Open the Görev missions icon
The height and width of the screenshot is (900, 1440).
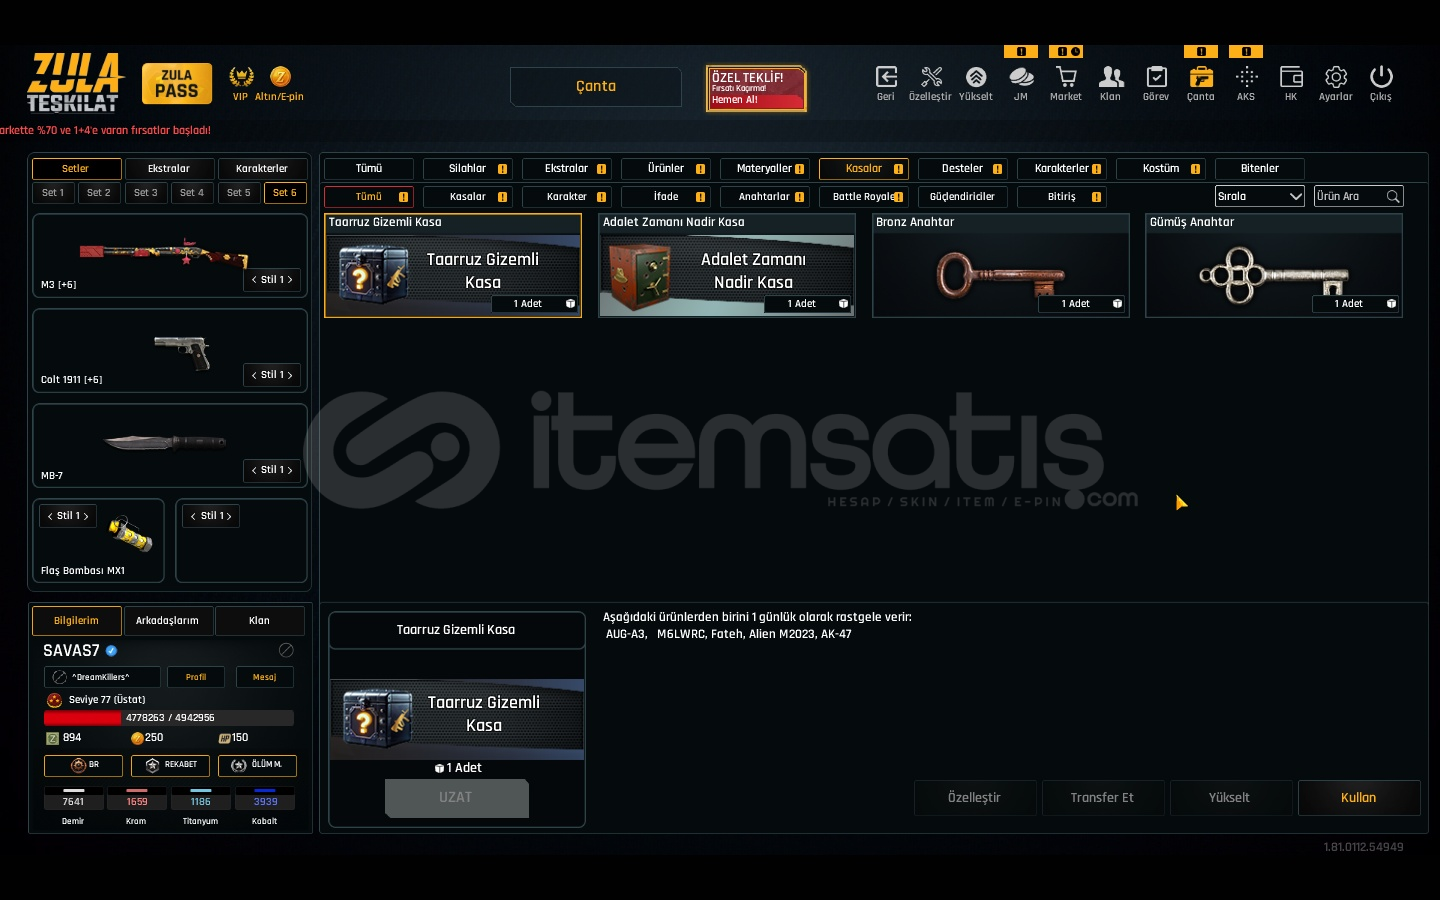click(1156, 78)
